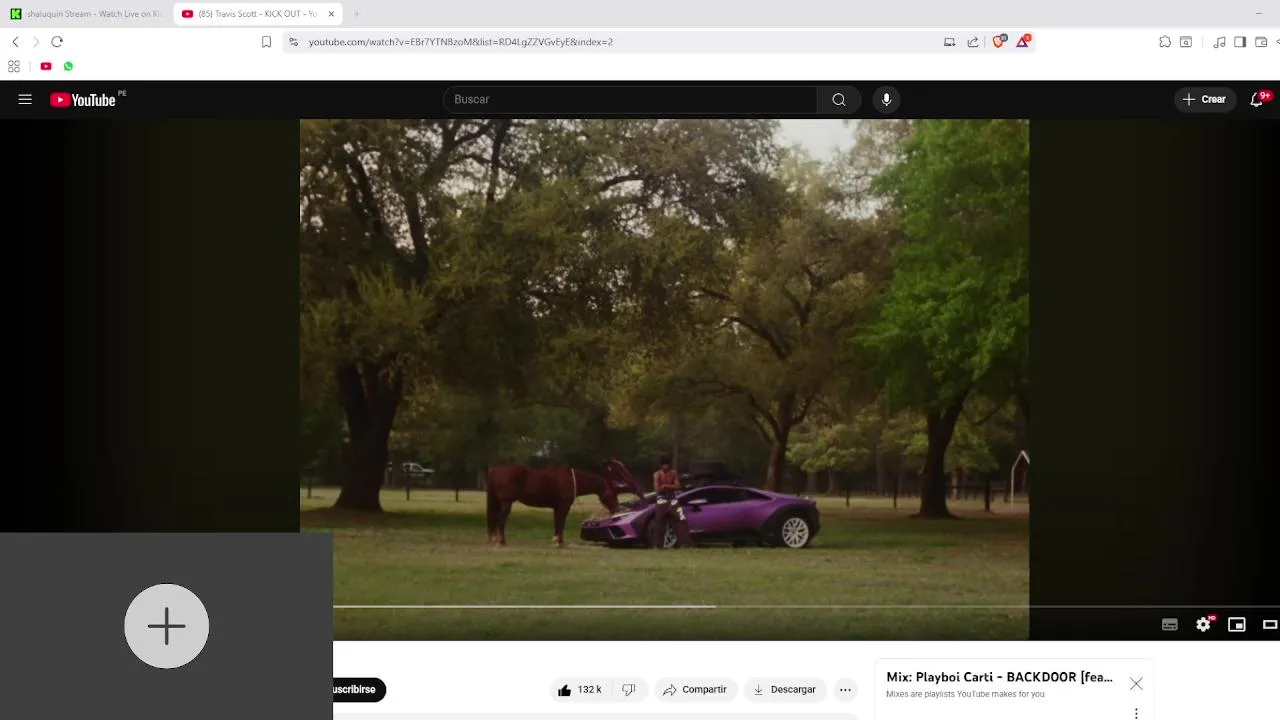Image resolution: width=1280 pixels, height=720 pixels.
Task: Go back in browser history
Action: click(15, 42)
